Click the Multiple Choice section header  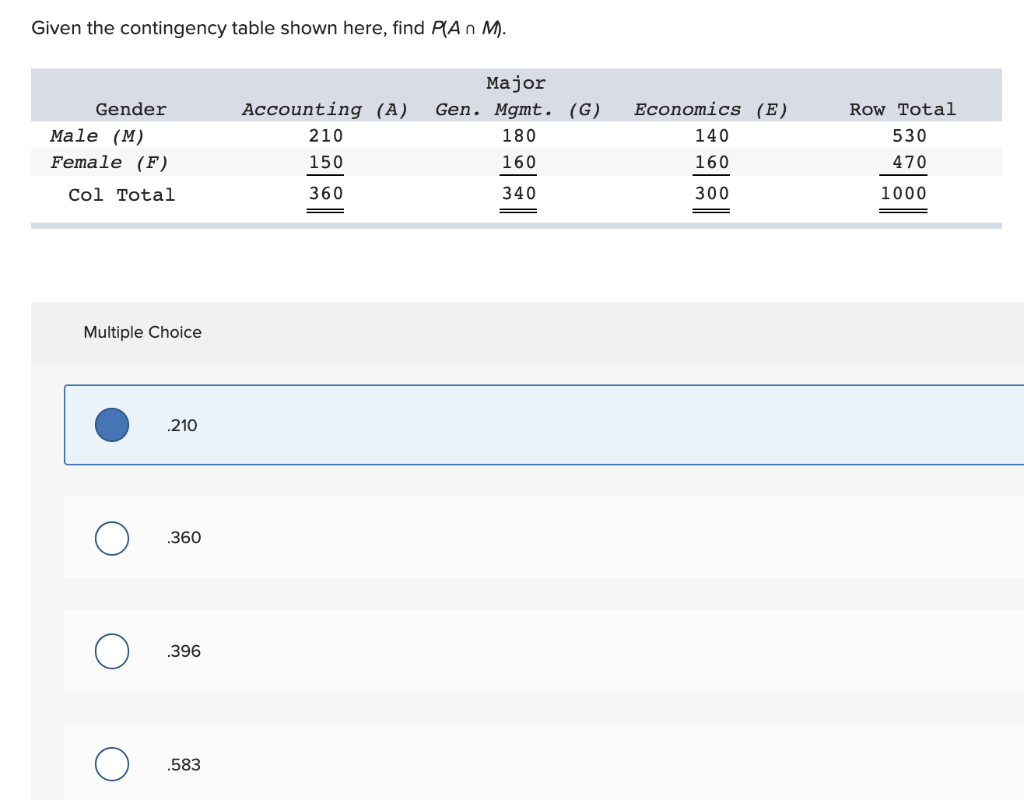[143, 332]
